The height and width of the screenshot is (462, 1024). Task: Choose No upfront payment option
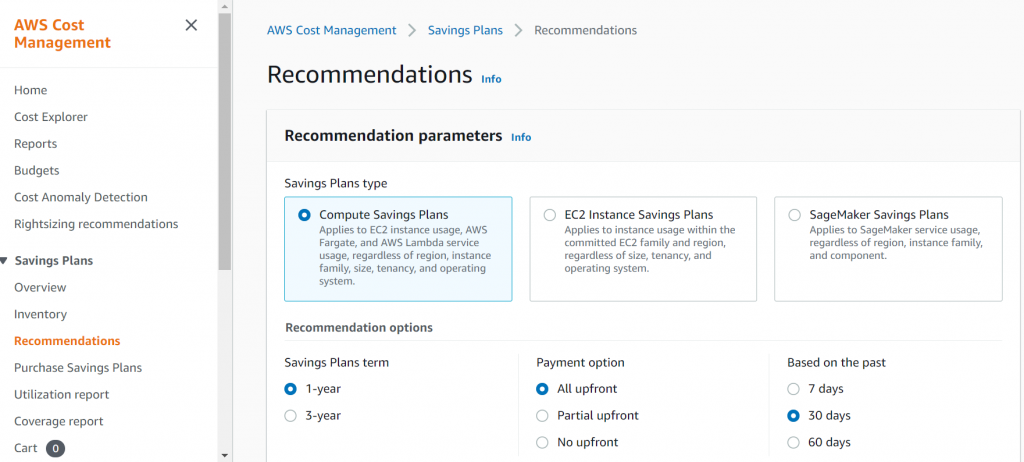pyautogui.click(x=543, y=442)
